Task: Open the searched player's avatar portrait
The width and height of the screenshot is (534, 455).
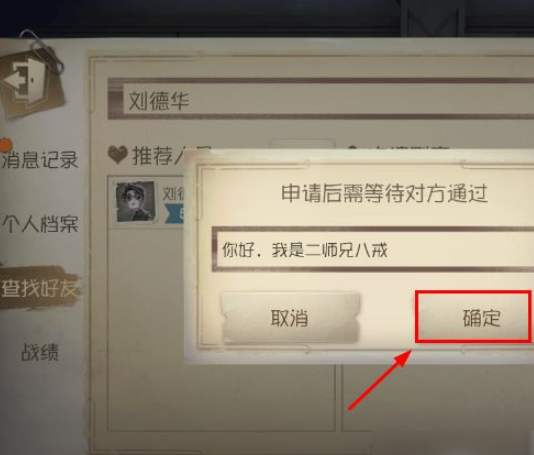Action: (x=136, y=202)
